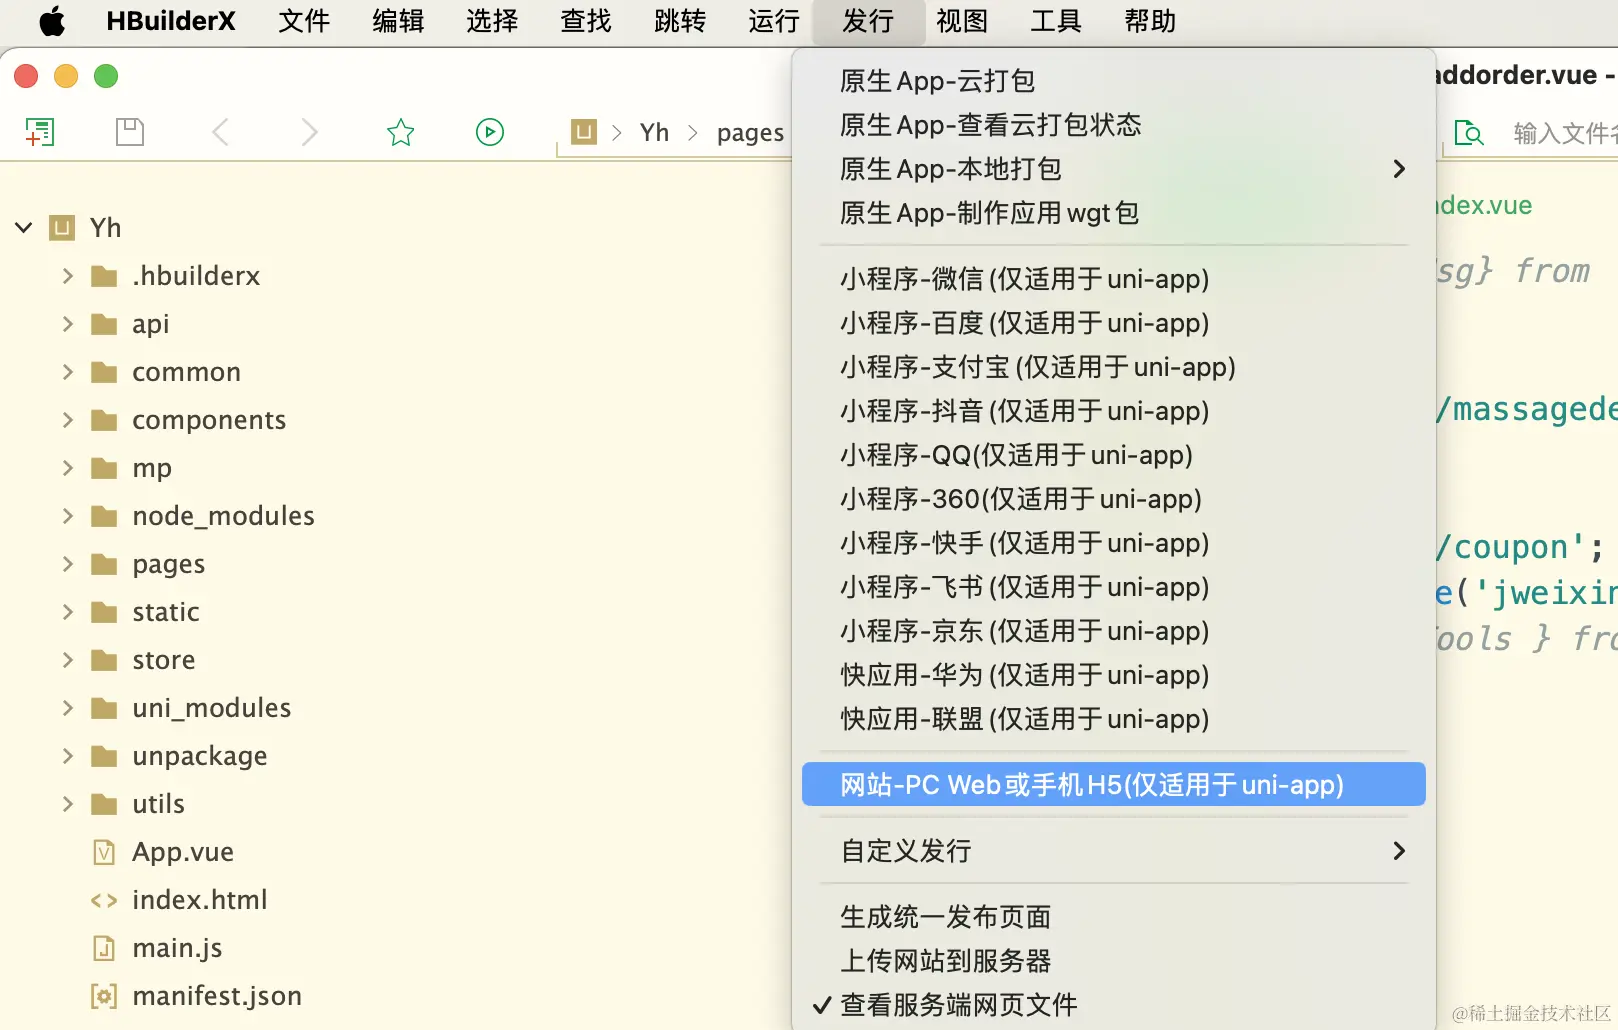Click the pages folder icon in tree
The height and width of the screenshot is (1030, 1618).
[104, 564]
